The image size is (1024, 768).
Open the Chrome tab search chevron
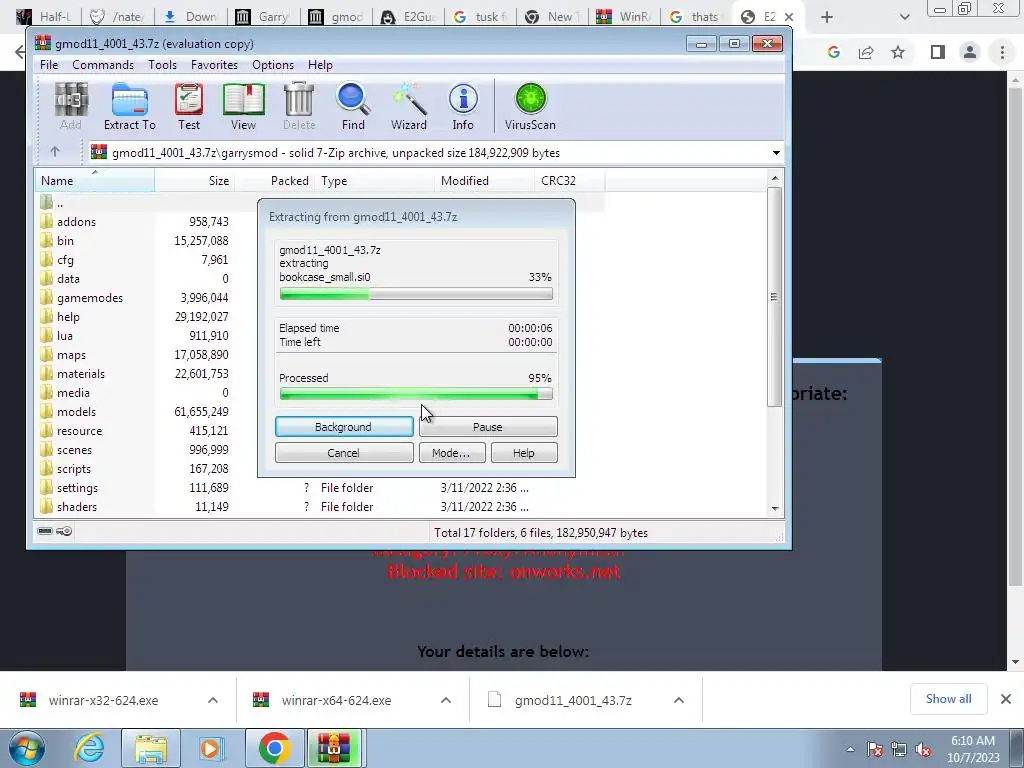904,17
